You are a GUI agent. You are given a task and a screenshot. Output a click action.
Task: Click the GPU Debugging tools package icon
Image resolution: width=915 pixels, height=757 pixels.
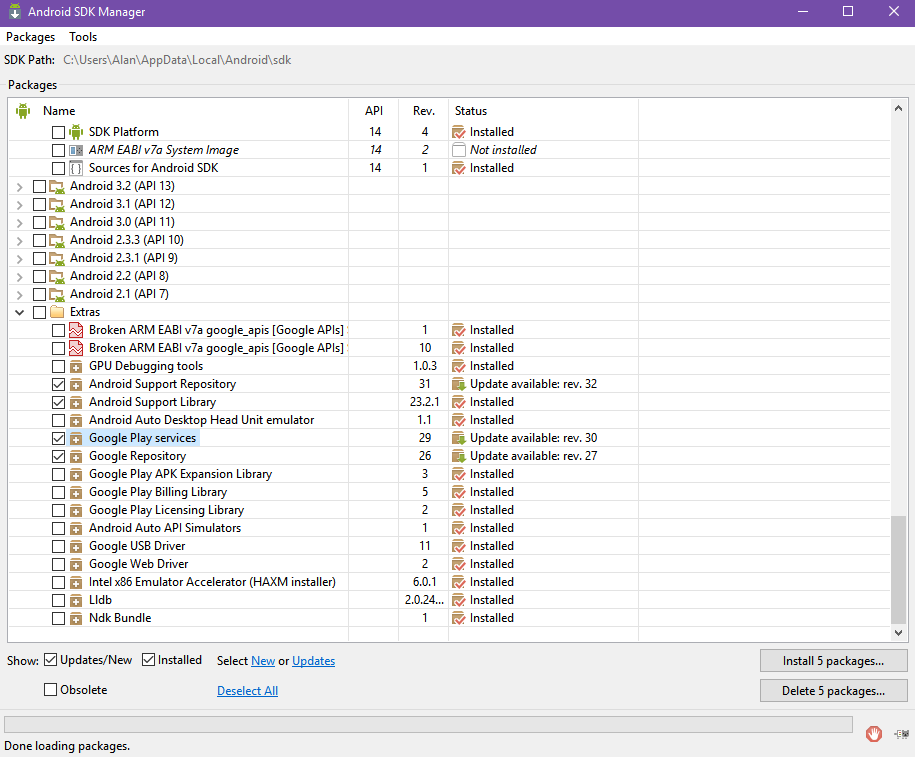(76, 367)
